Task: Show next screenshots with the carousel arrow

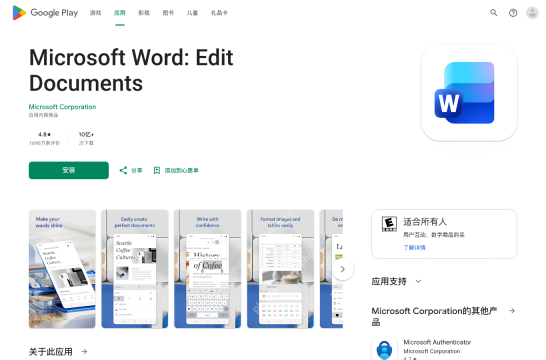Action: point(343,269)
